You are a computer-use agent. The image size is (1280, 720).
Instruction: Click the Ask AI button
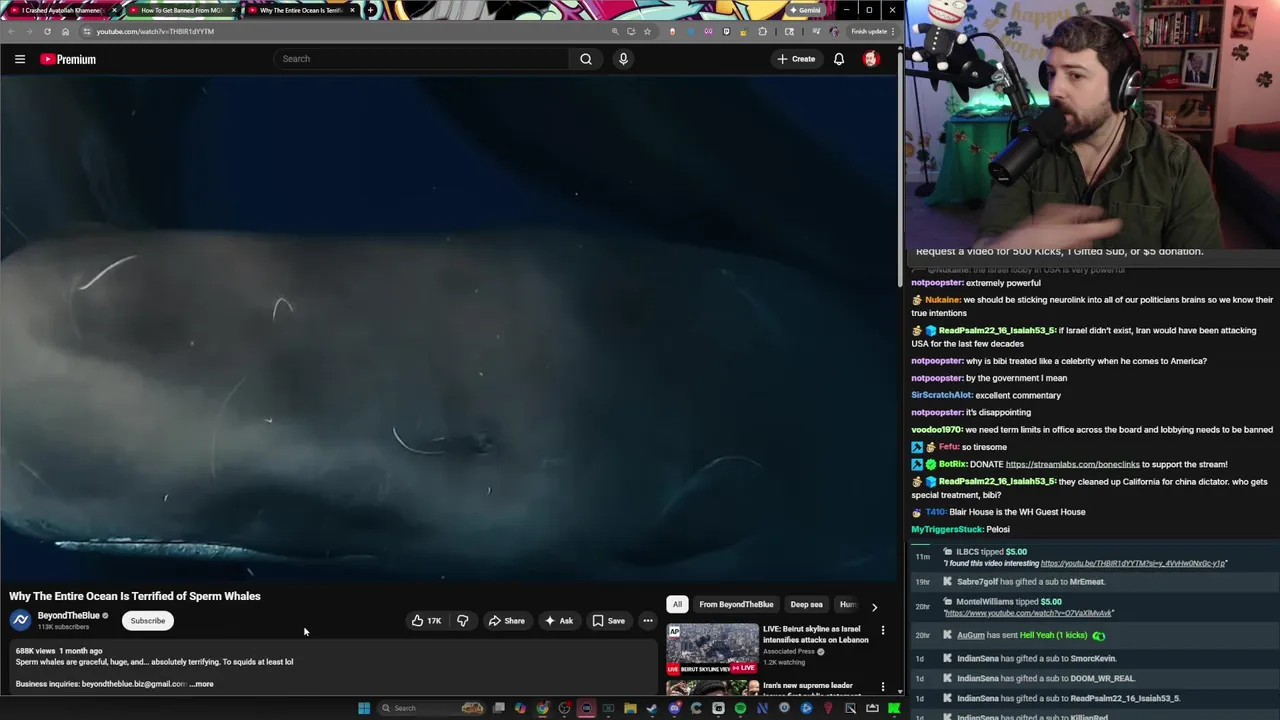[559, 621]
